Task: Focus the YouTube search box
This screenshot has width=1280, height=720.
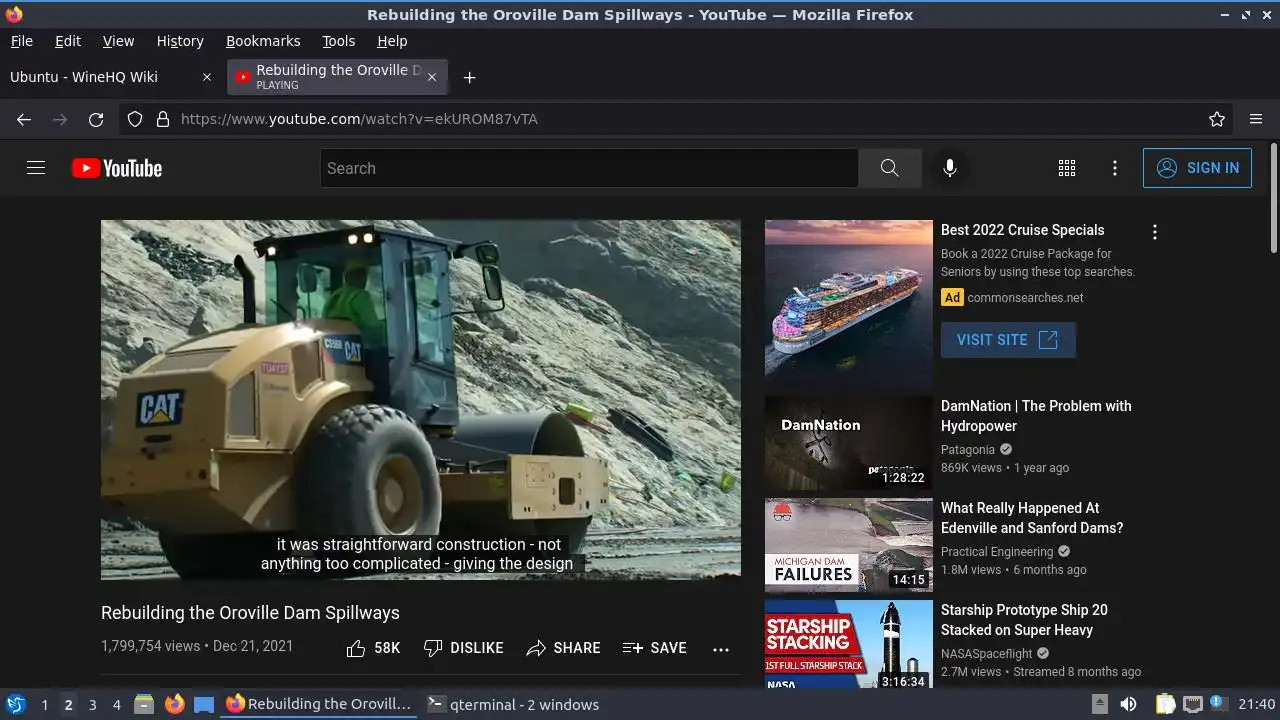Action: coord(589,168)
